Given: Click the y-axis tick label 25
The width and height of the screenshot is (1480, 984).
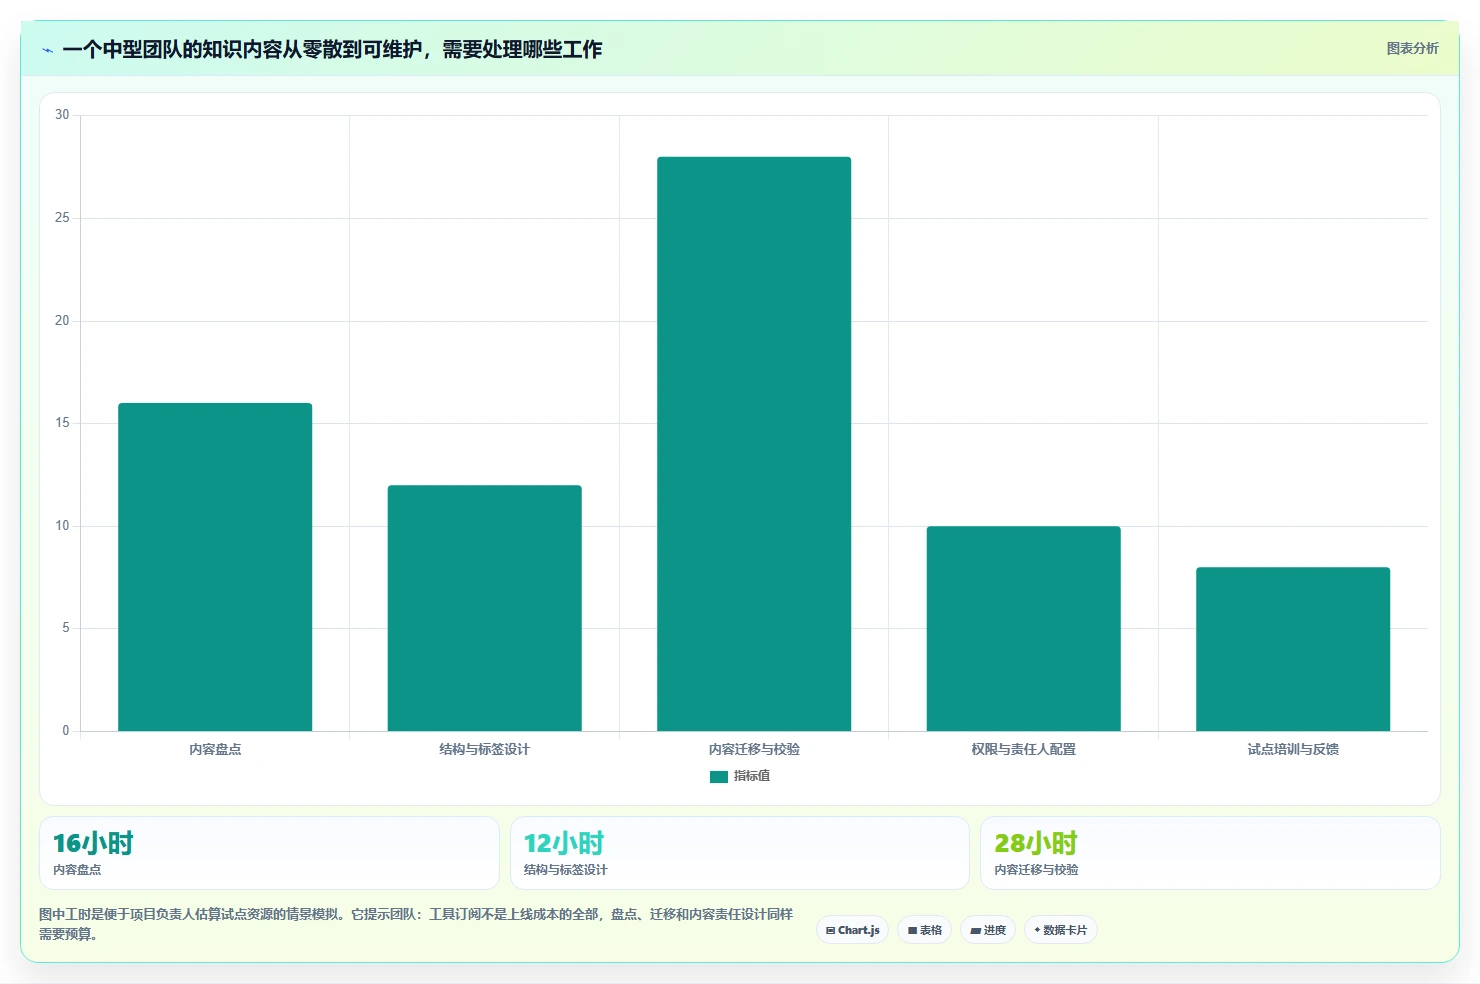Looking at the screenshot, I should (x=62, y=218).
